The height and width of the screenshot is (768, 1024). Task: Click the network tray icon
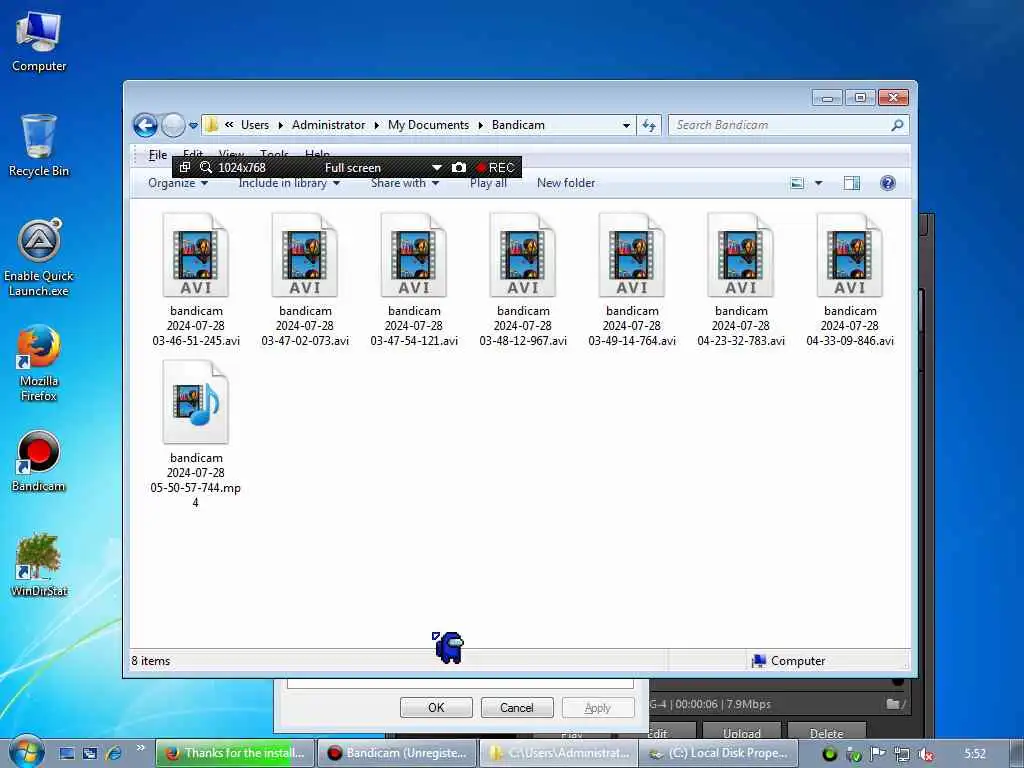pyautogui.click(x=902, y=754)
